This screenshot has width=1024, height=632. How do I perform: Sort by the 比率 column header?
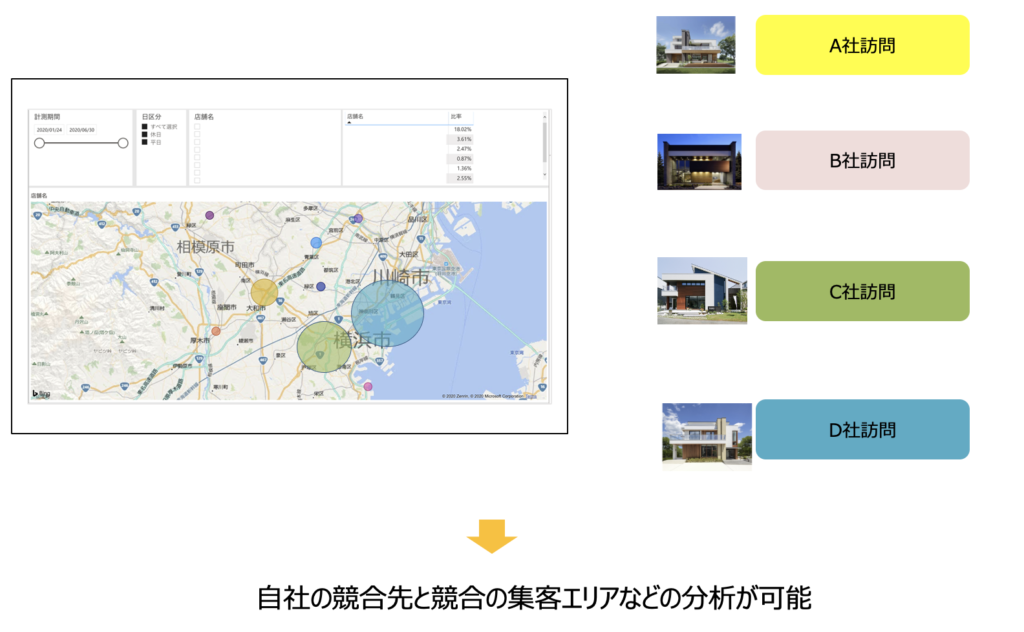click(456, 117)
